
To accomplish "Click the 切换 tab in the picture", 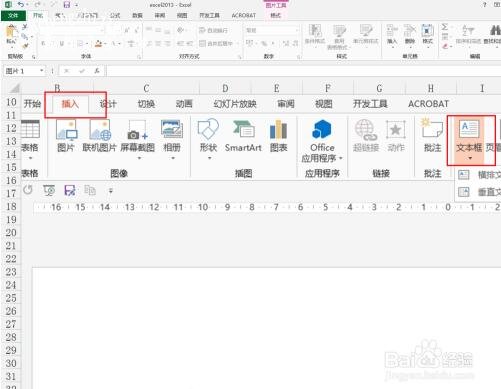I will pyautogui.click(x=146, y=104).
